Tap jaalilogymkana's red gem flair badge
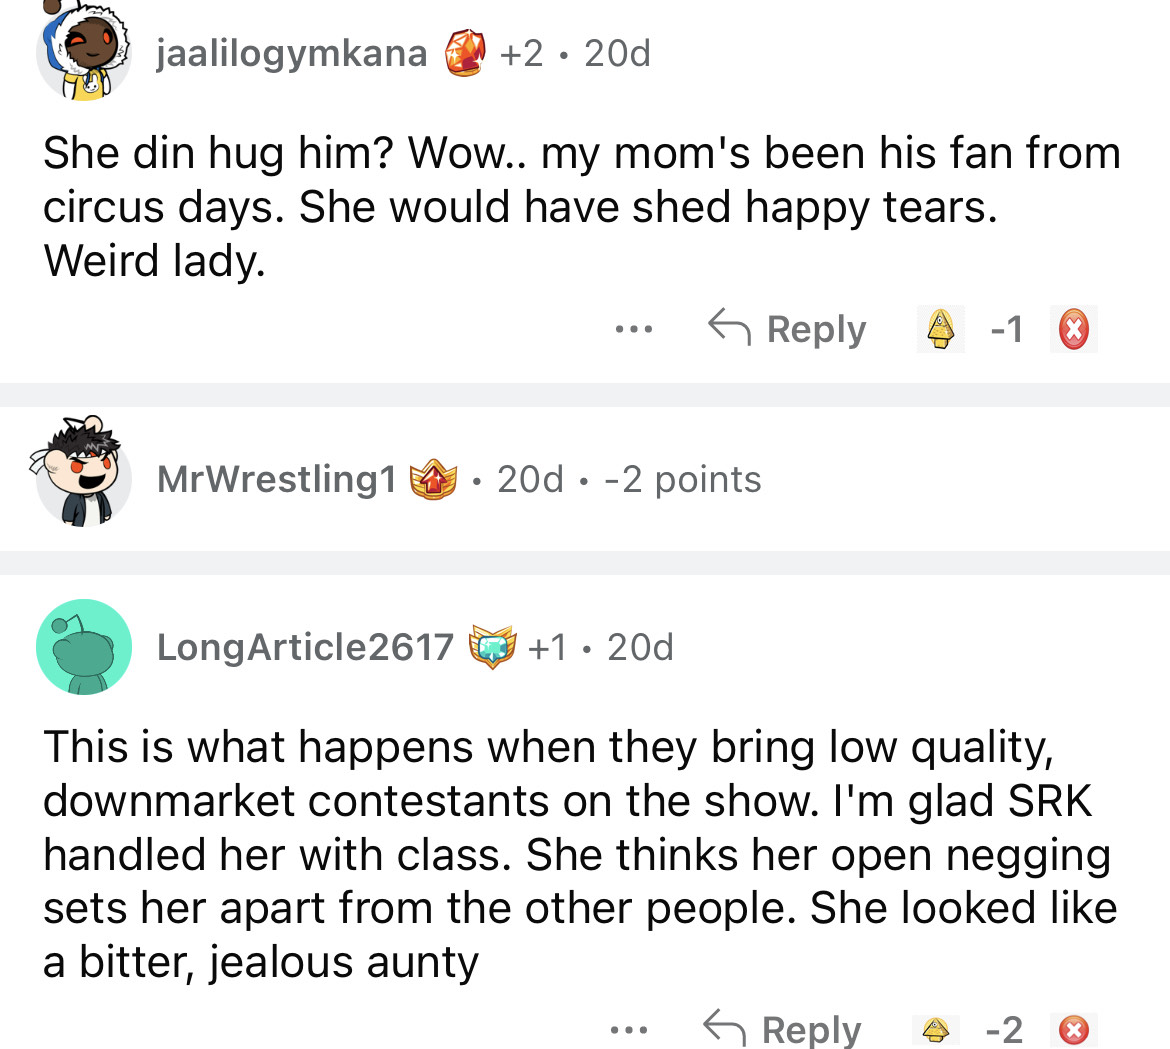1170x1049 pixels. point(465,52)
